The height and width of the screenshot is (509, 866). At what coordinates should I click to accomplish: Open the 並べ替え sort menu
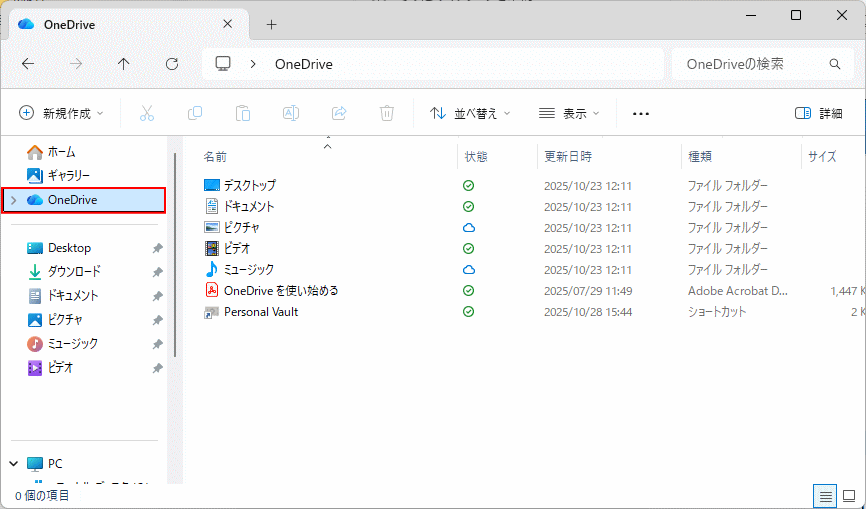coord(470,113)
